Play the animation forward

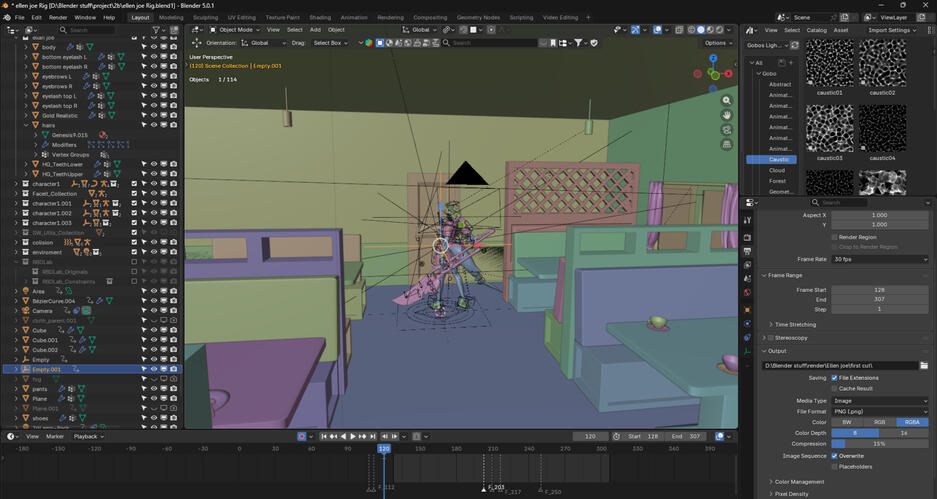coord(353,436)
